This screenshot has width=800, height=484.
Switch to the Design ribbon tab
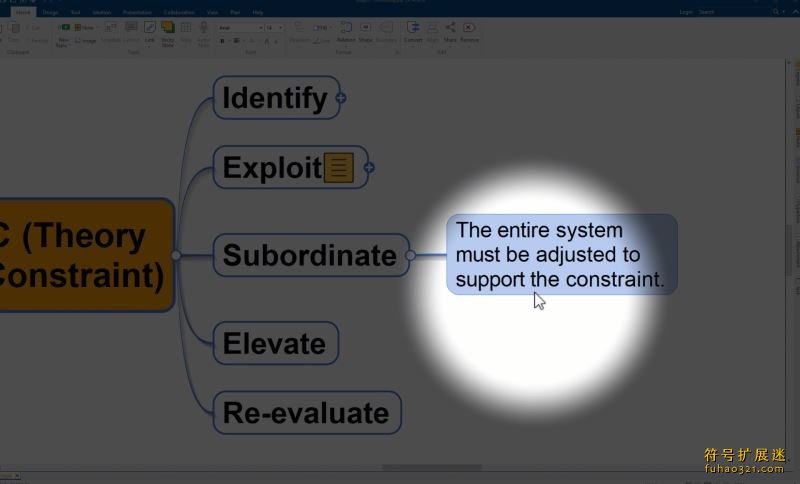click(50, 12)
